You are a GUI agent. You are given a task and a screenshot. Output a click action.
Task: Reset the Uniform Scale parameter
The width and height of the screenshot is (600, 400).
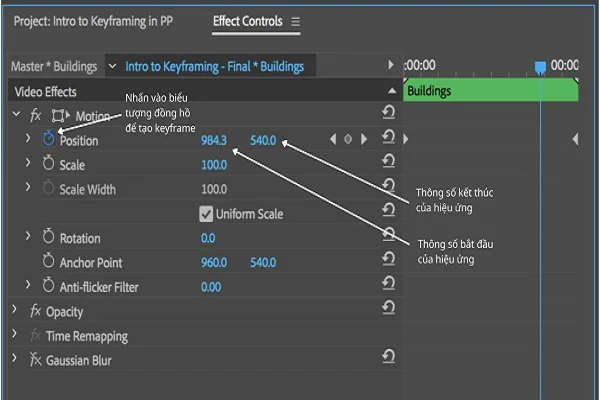click(x=388, y=210)
